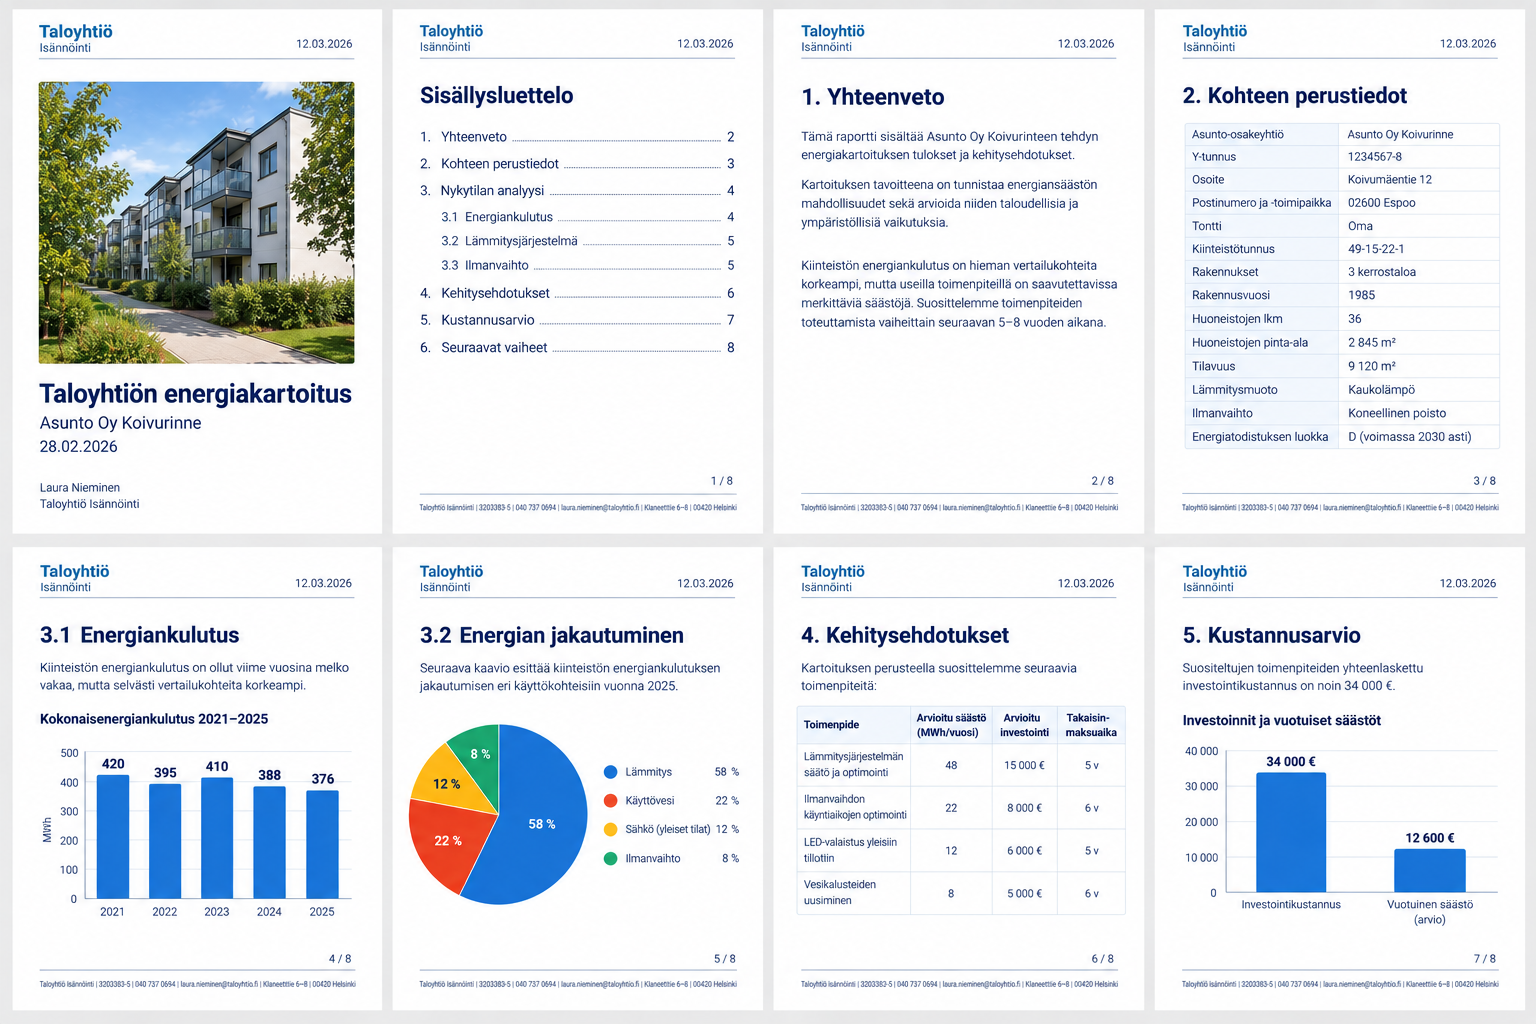Click the Yhteenveto entry in table of contents
The width and height of the screenshot is (1536, 1024).
(x=577, y=137)
